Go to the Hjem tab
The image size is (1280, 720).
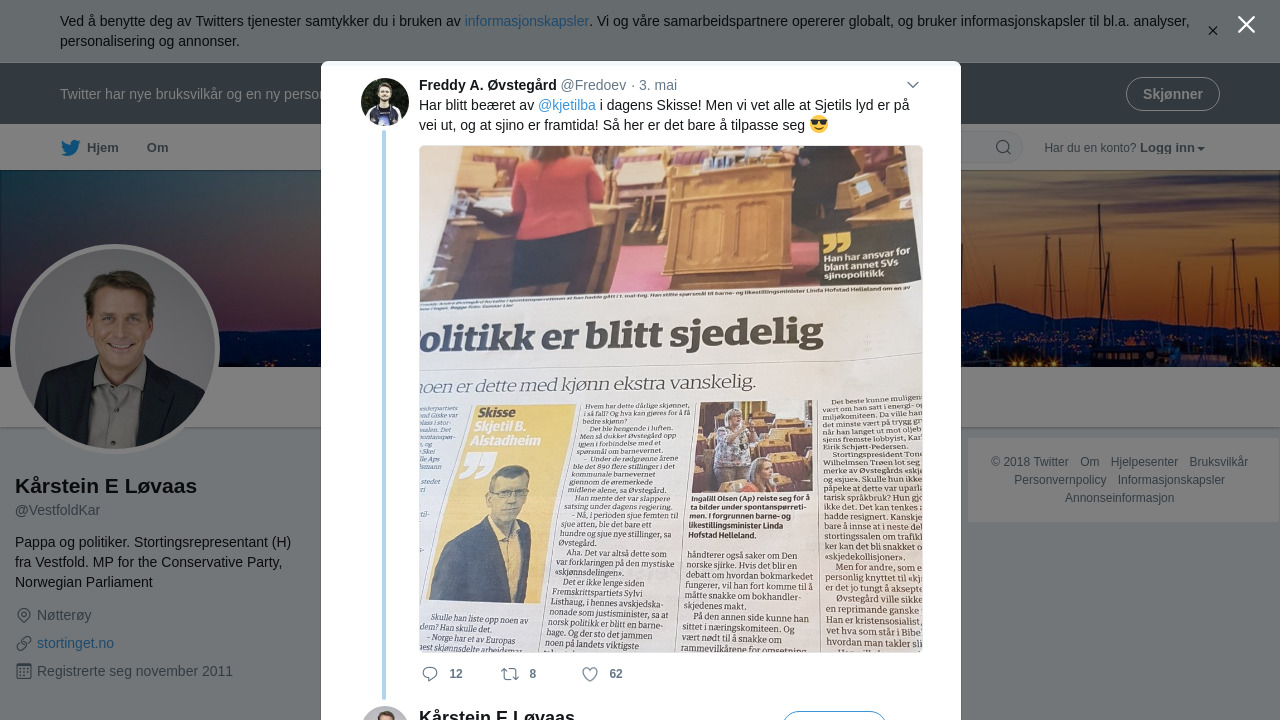coord(90,148)
